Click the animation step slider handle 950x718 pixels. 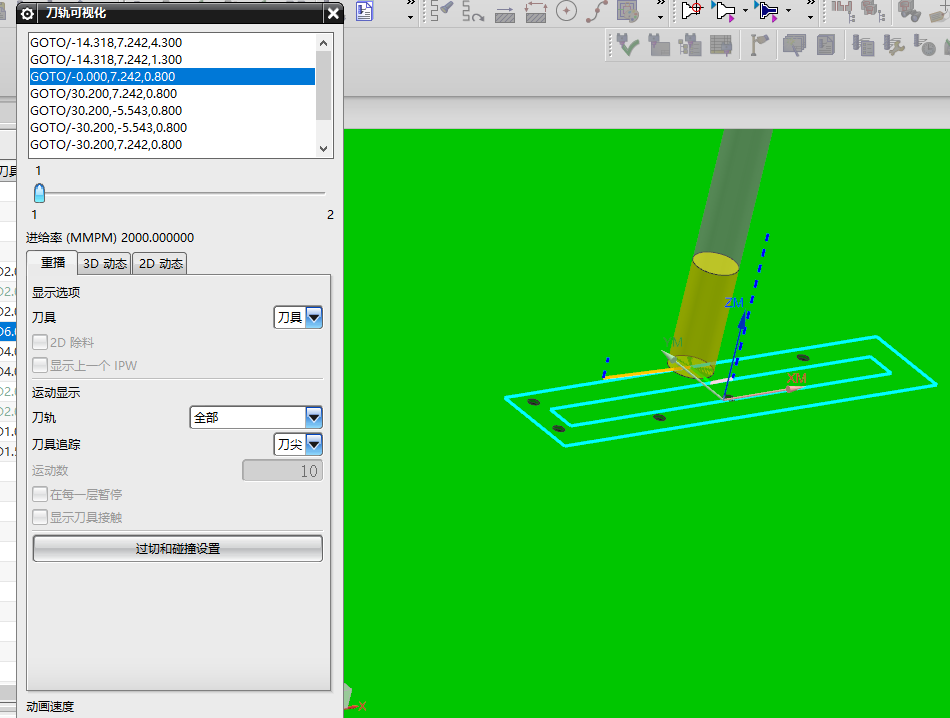tap(39, 193)
